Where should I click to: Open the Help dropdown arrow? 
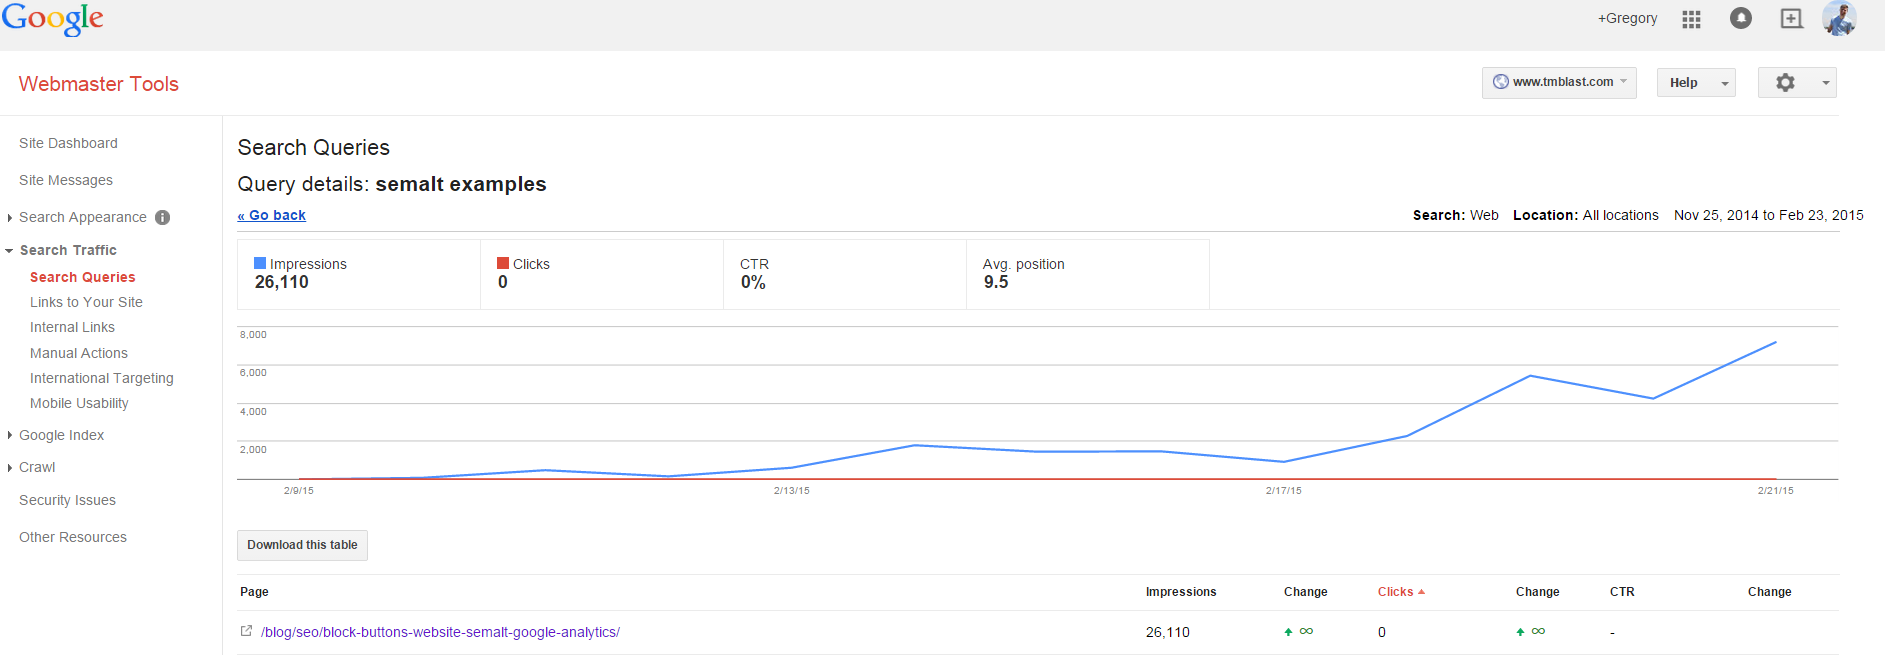click(1725, 83)
